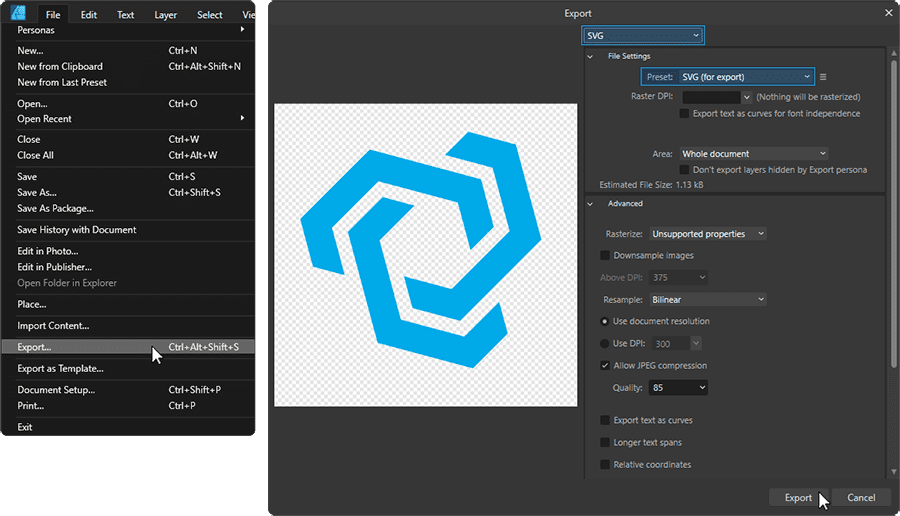900x516 pixels.
Task: Open the preset options hamburger menu
Action: point(823,77)
